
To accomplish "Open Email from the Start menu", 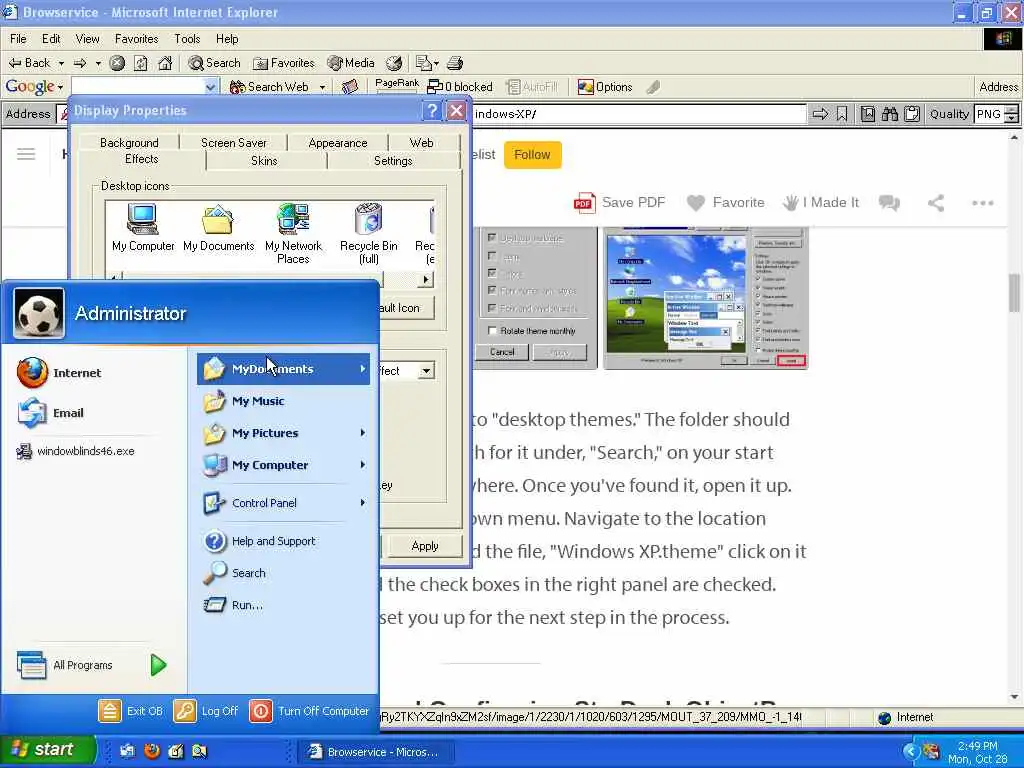I will pyautogui.click(x=51, y=413).
